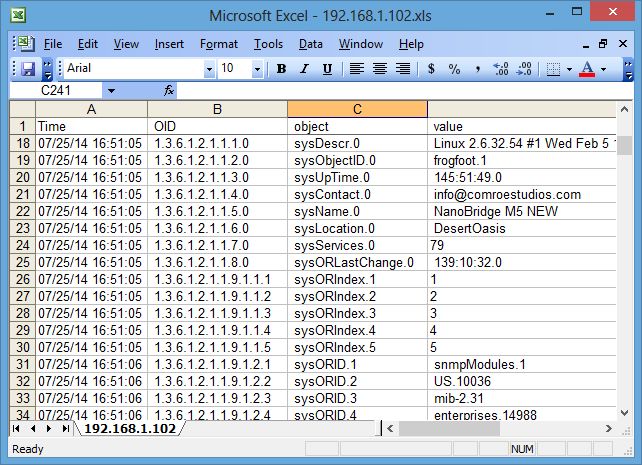
Task: Open the Insert menu
Action: tap(169, 44)
